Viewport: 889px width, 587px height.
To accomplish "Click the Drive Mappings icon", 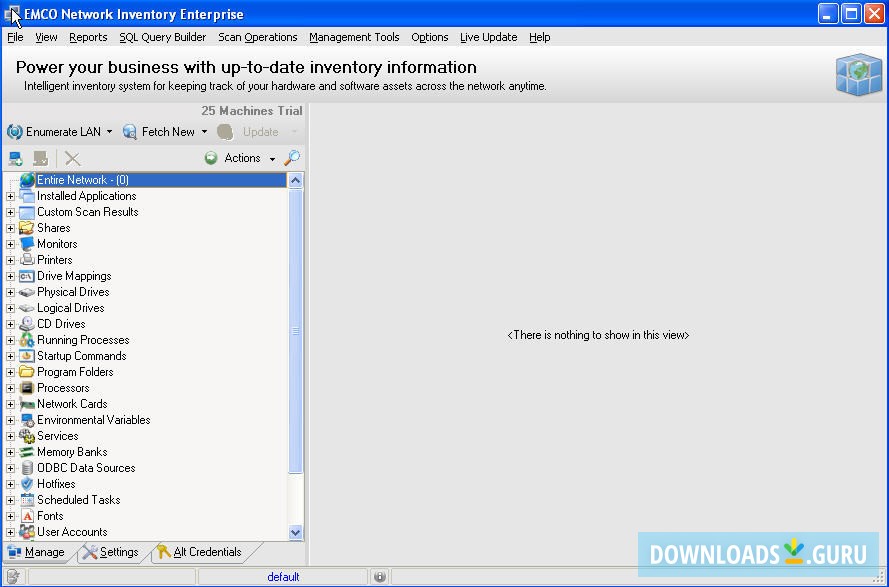I will coord(27,276).
